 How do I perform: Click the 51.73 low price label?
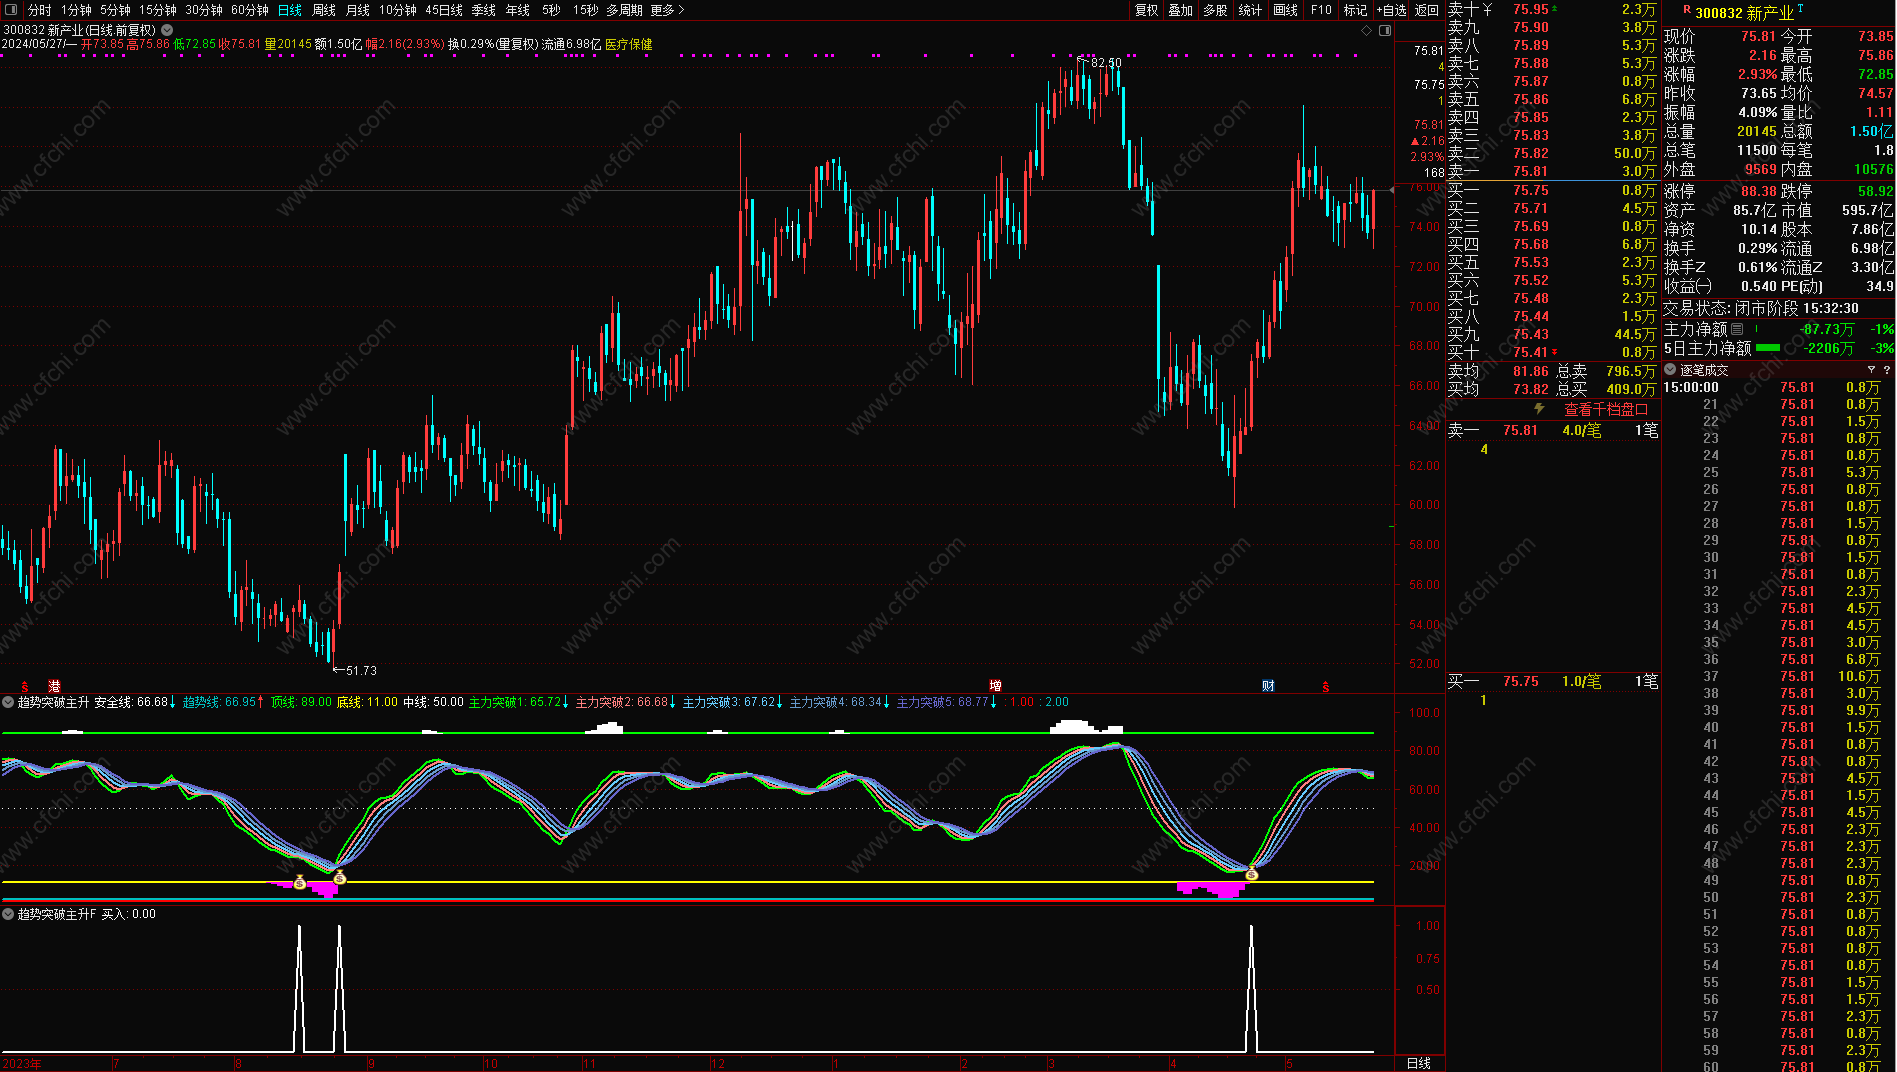[361, 671]
